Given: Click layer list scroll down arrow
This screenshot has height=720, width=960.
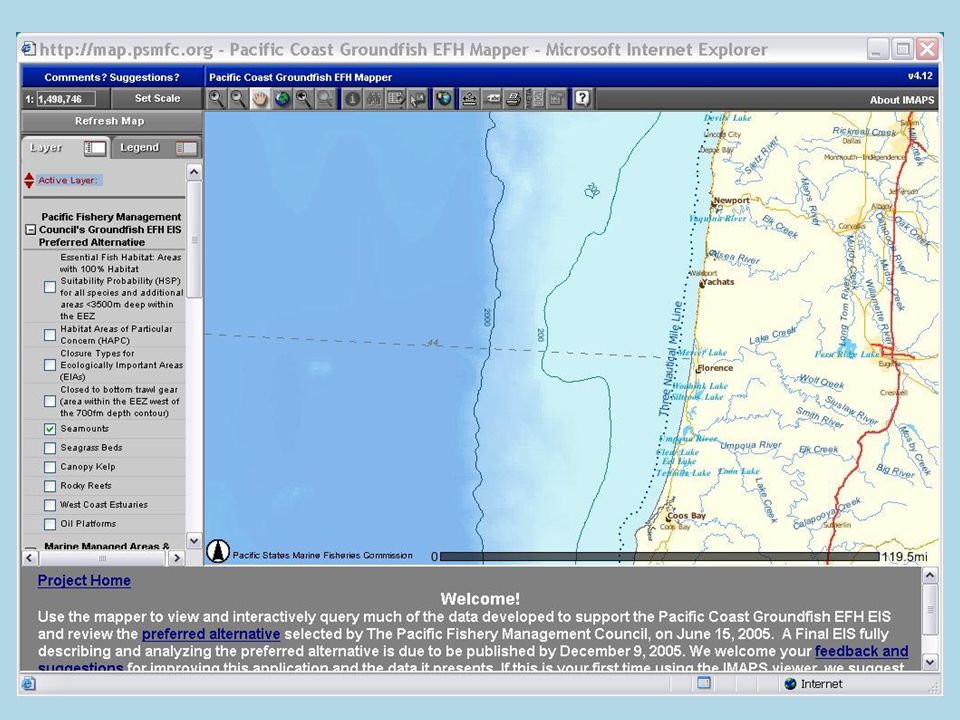Looking at the screenshot, I should 194,541.
